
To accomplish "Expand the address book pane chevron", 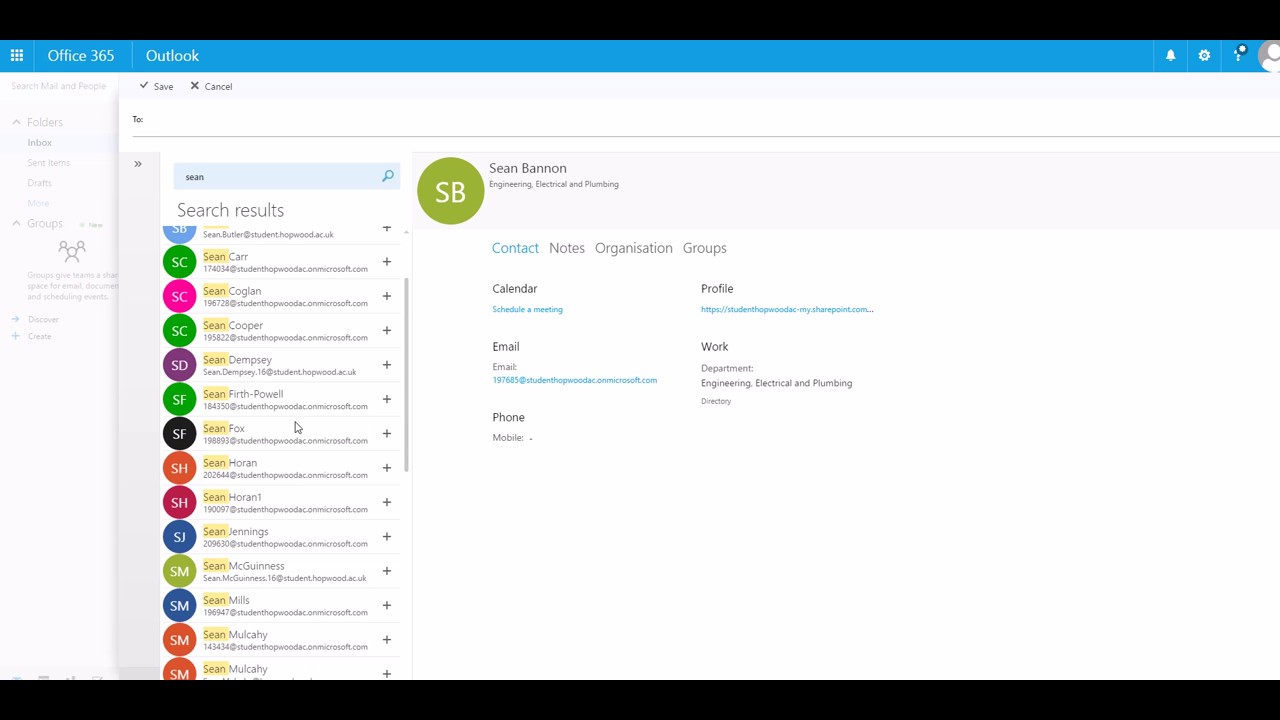I will [138, 164].
